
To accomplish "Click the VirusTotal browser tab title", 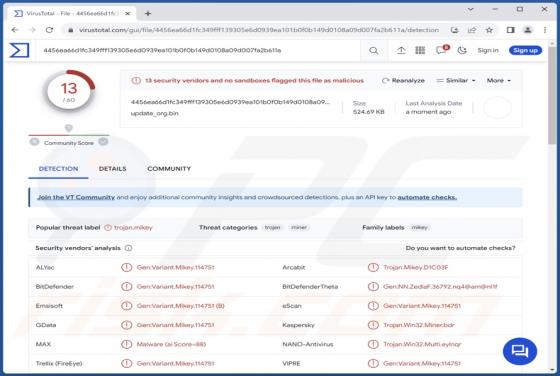I will 72,14.
